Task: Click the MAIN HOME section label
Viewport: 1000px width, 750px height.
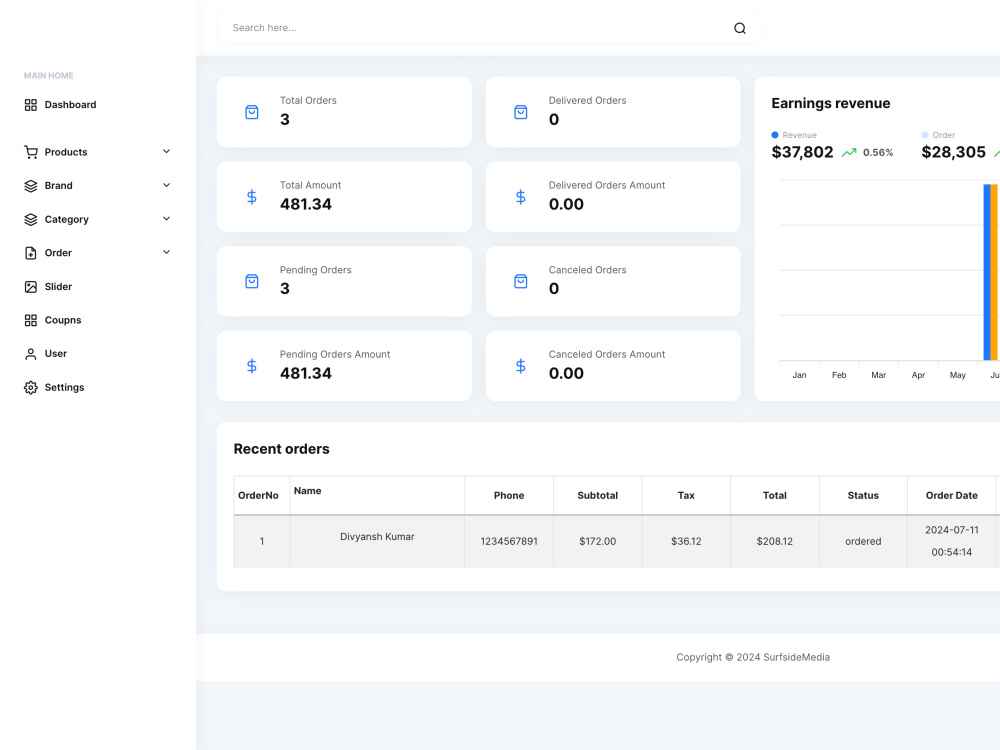Action: 48,75
